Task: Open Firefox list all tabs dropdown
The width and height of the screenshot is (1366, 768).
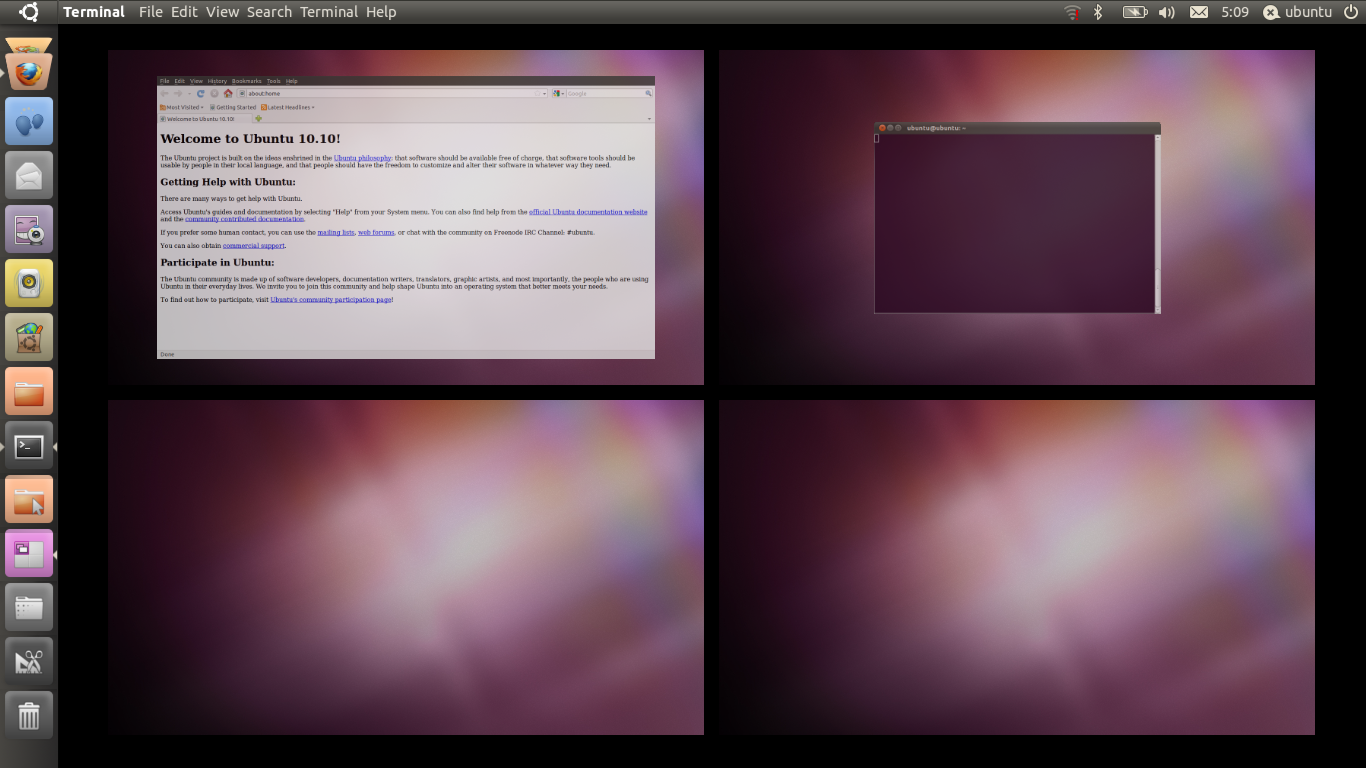Action: (x=649, y=119)
